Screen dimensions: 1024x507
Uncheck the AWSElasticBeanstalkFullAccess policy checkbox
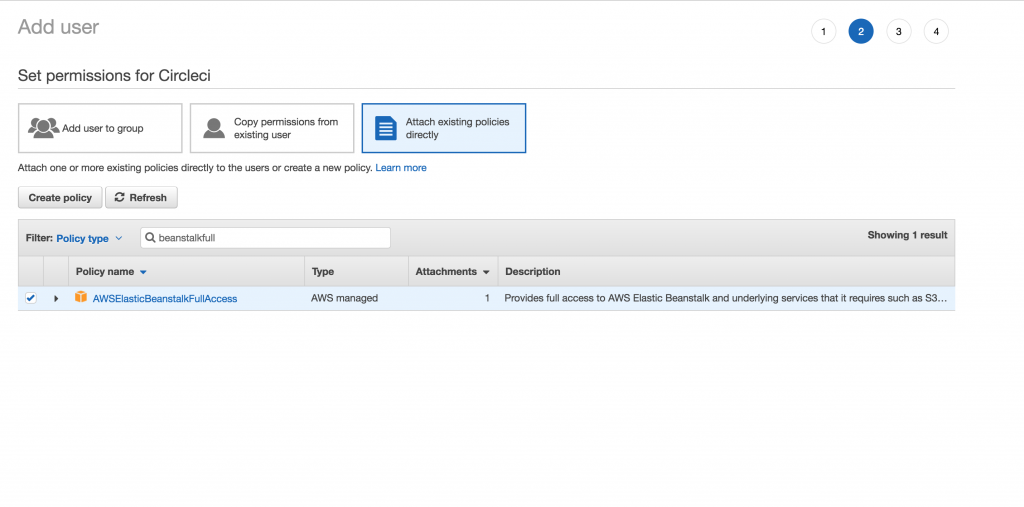click(x=31, y=298)
